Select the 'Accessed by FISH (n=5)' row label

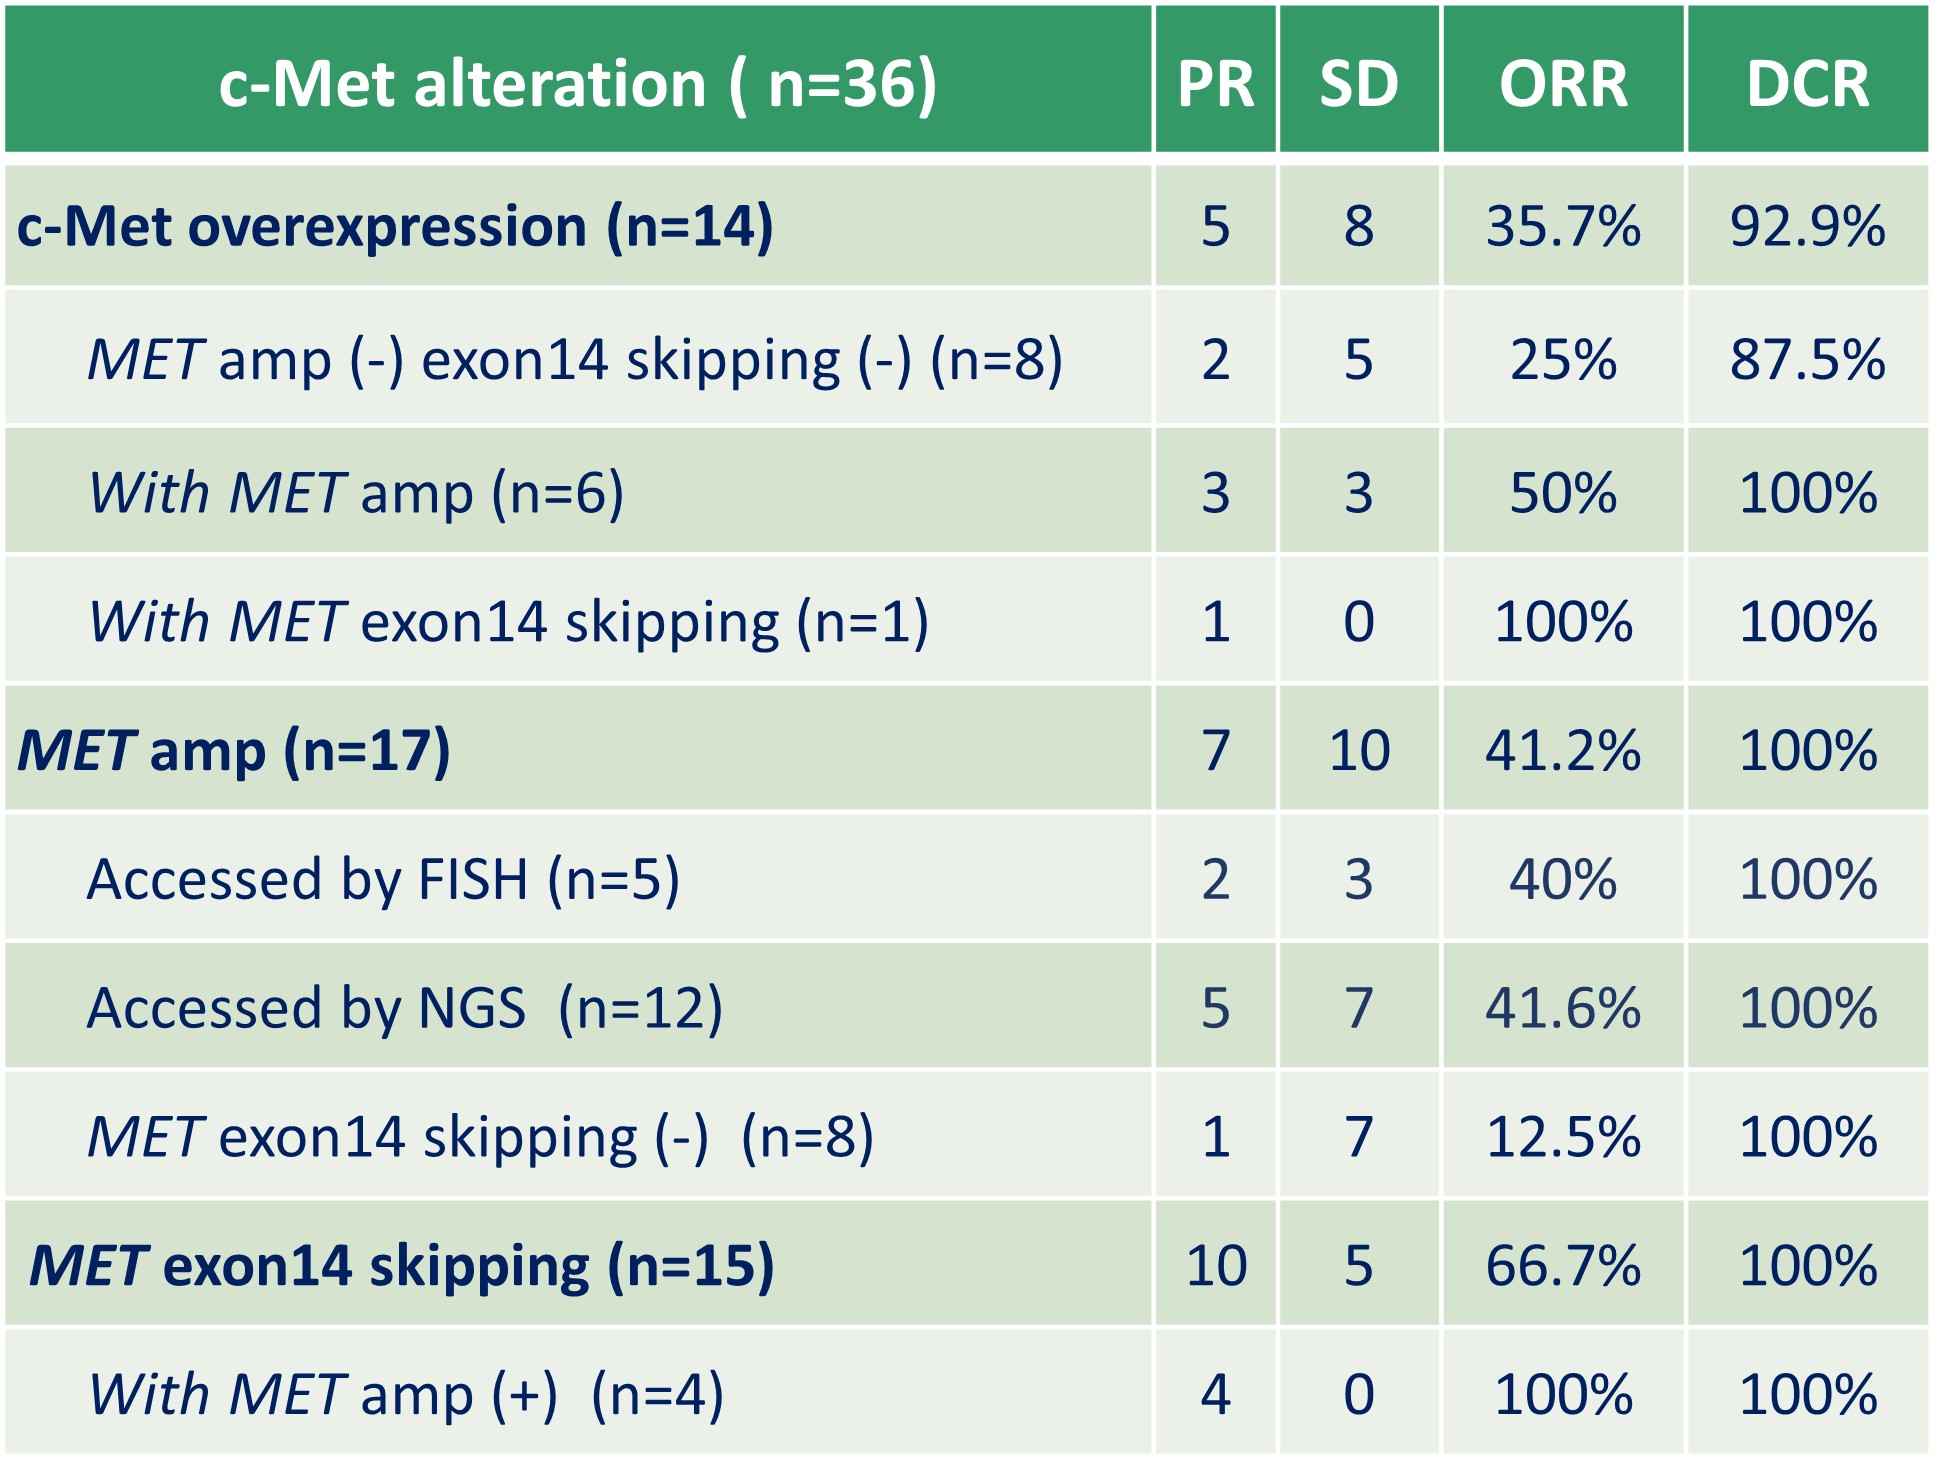pyautogui.click(x=383, y=879)
